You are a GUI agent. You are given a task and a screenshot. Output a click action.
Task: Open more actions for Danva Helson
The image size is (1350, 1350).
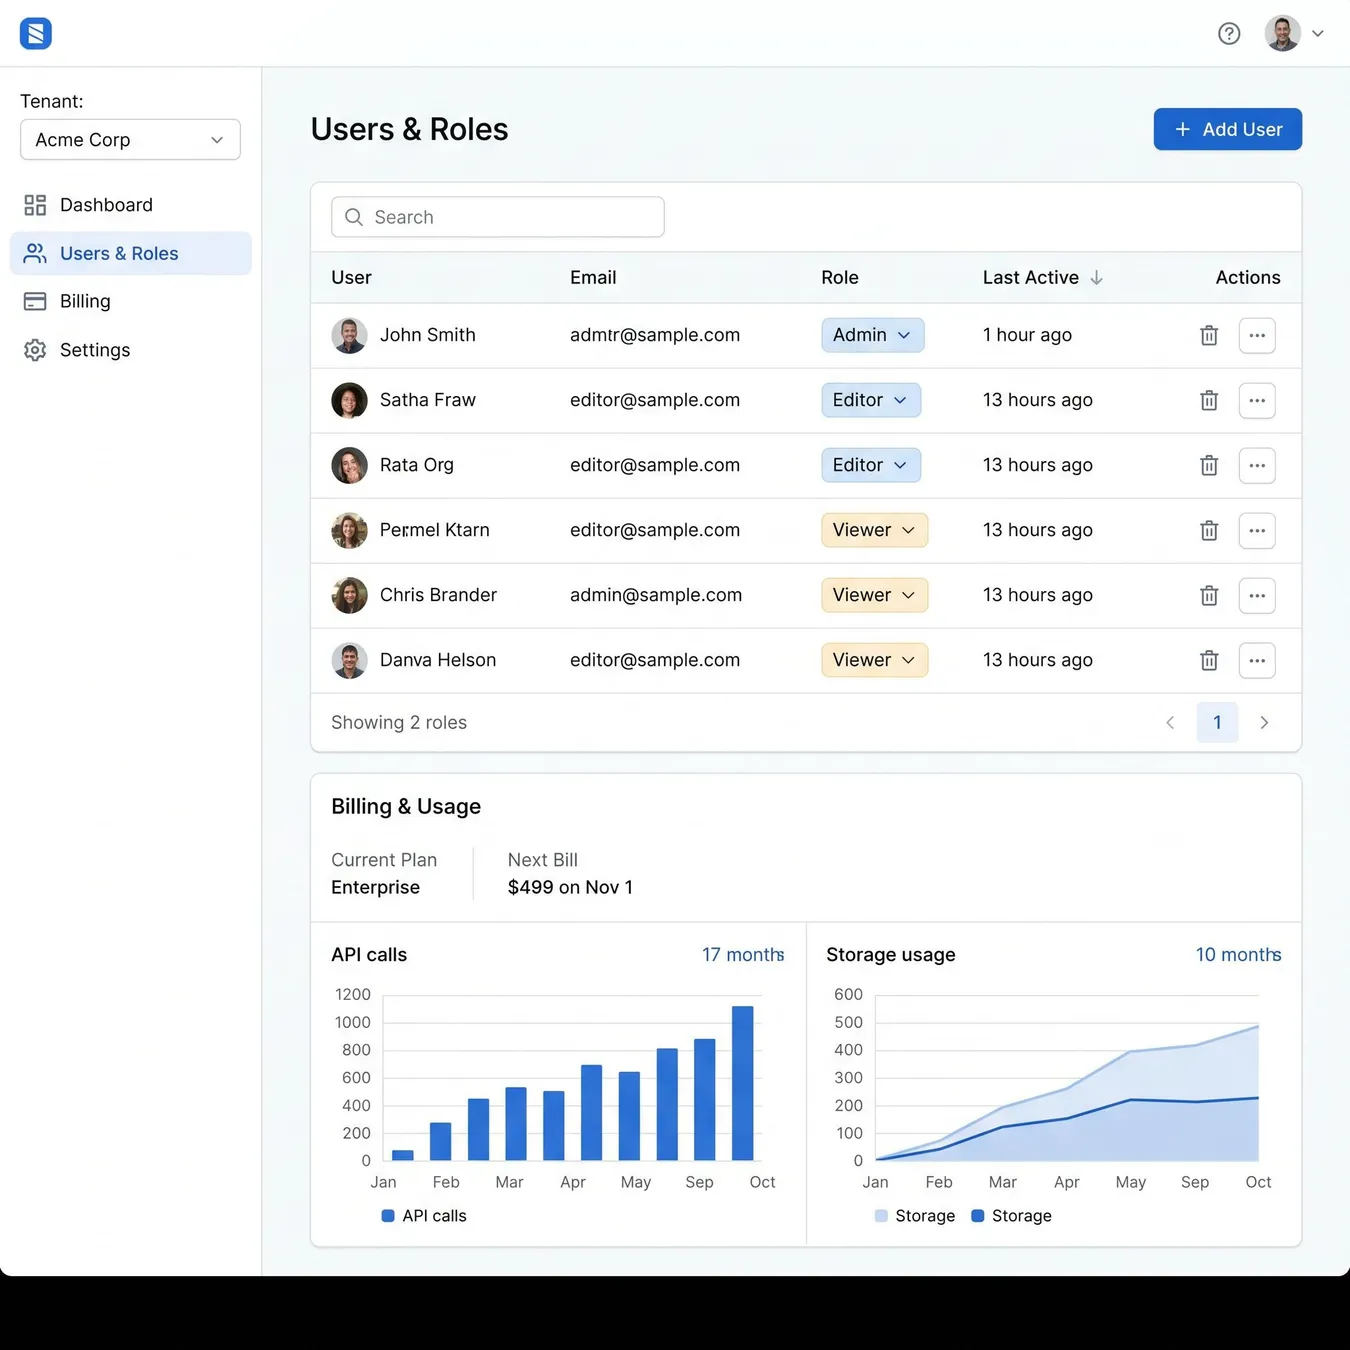(1257, 660)
